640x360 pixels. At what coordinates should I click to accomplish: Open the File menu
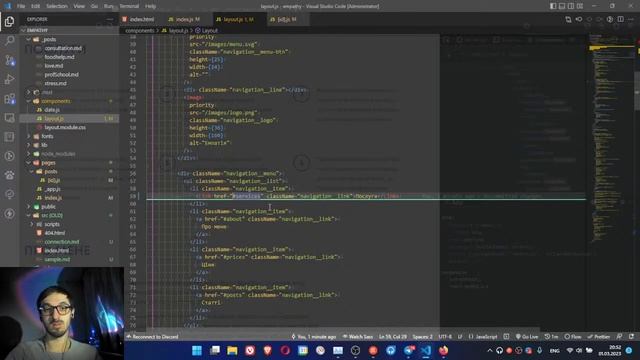click(21, 6)
